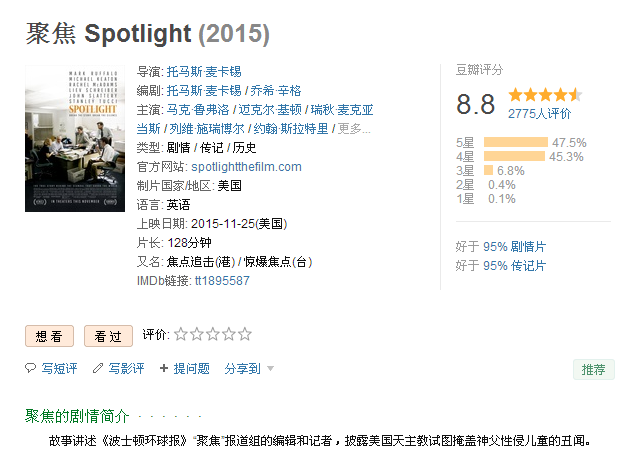Mark film as 想看
Viewport: 635px width, 467px height.
(x=49, y=336)
